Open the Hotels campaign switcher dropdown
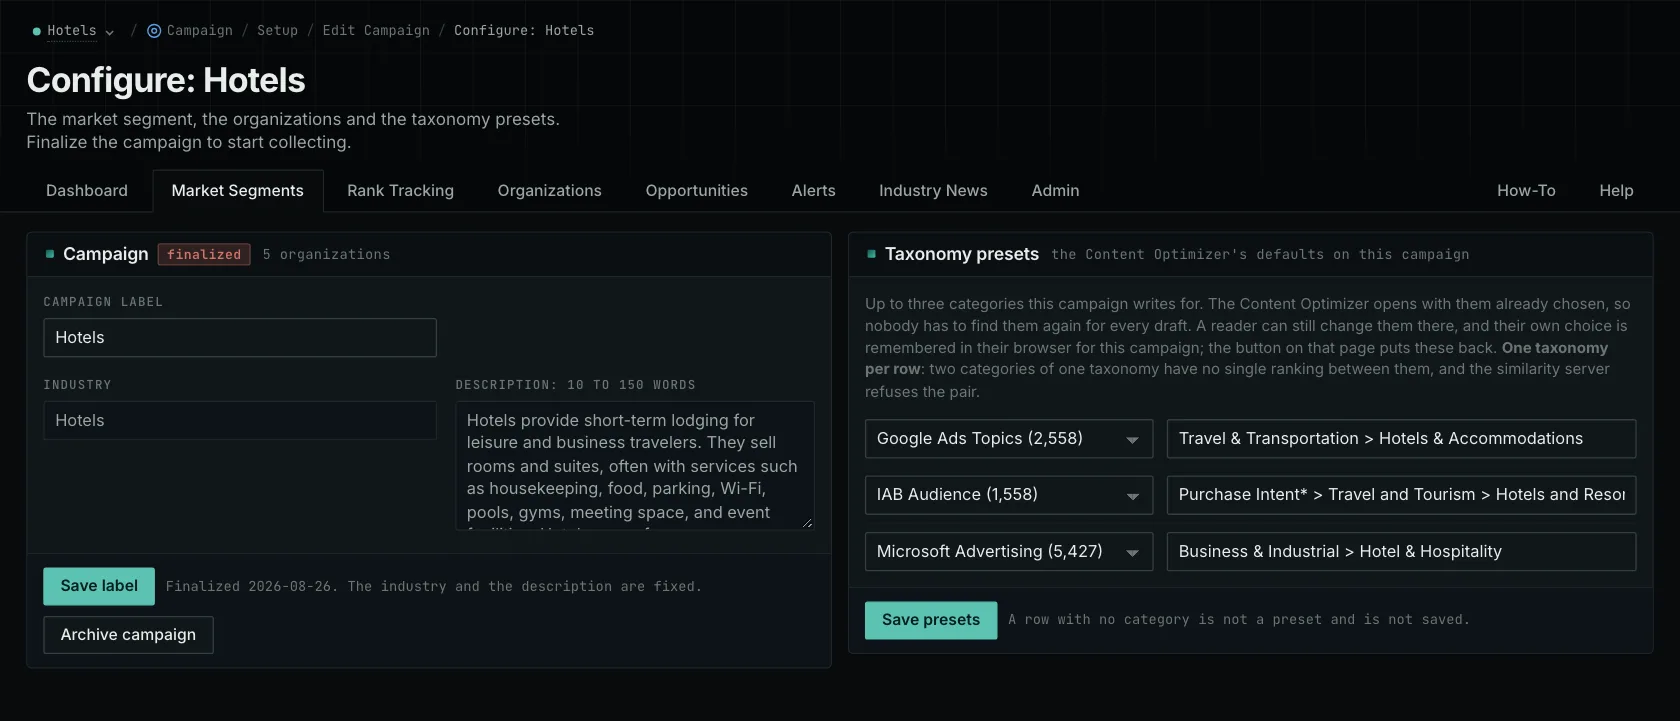Image resolution: width=1680 pixels, height=721 pixels. [73, 31]
